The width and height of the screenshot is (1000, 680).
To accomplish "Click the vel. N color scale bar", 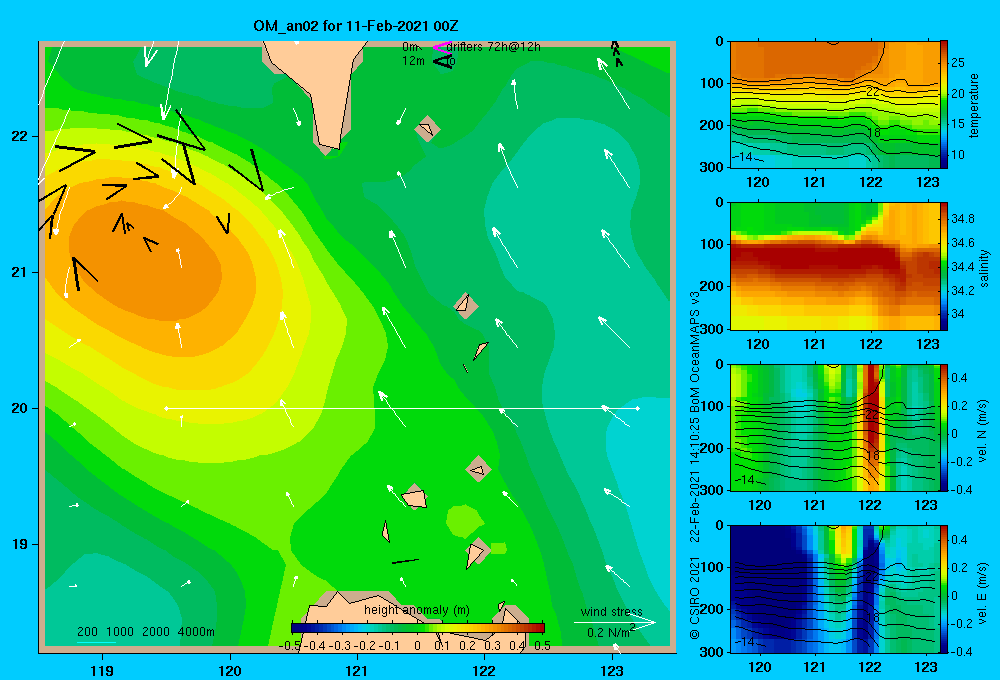I will click(943, 428).
